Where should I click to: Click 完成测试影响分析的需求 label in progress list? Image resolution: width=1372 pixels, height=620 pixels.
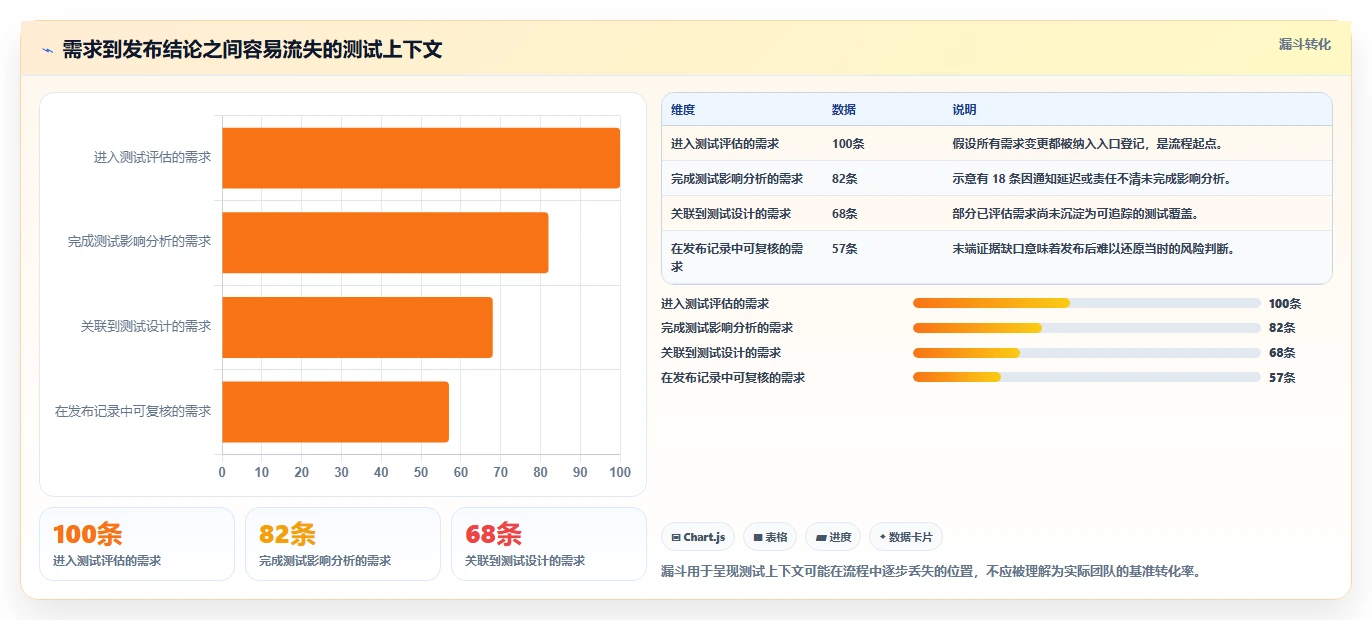(727, 328)
